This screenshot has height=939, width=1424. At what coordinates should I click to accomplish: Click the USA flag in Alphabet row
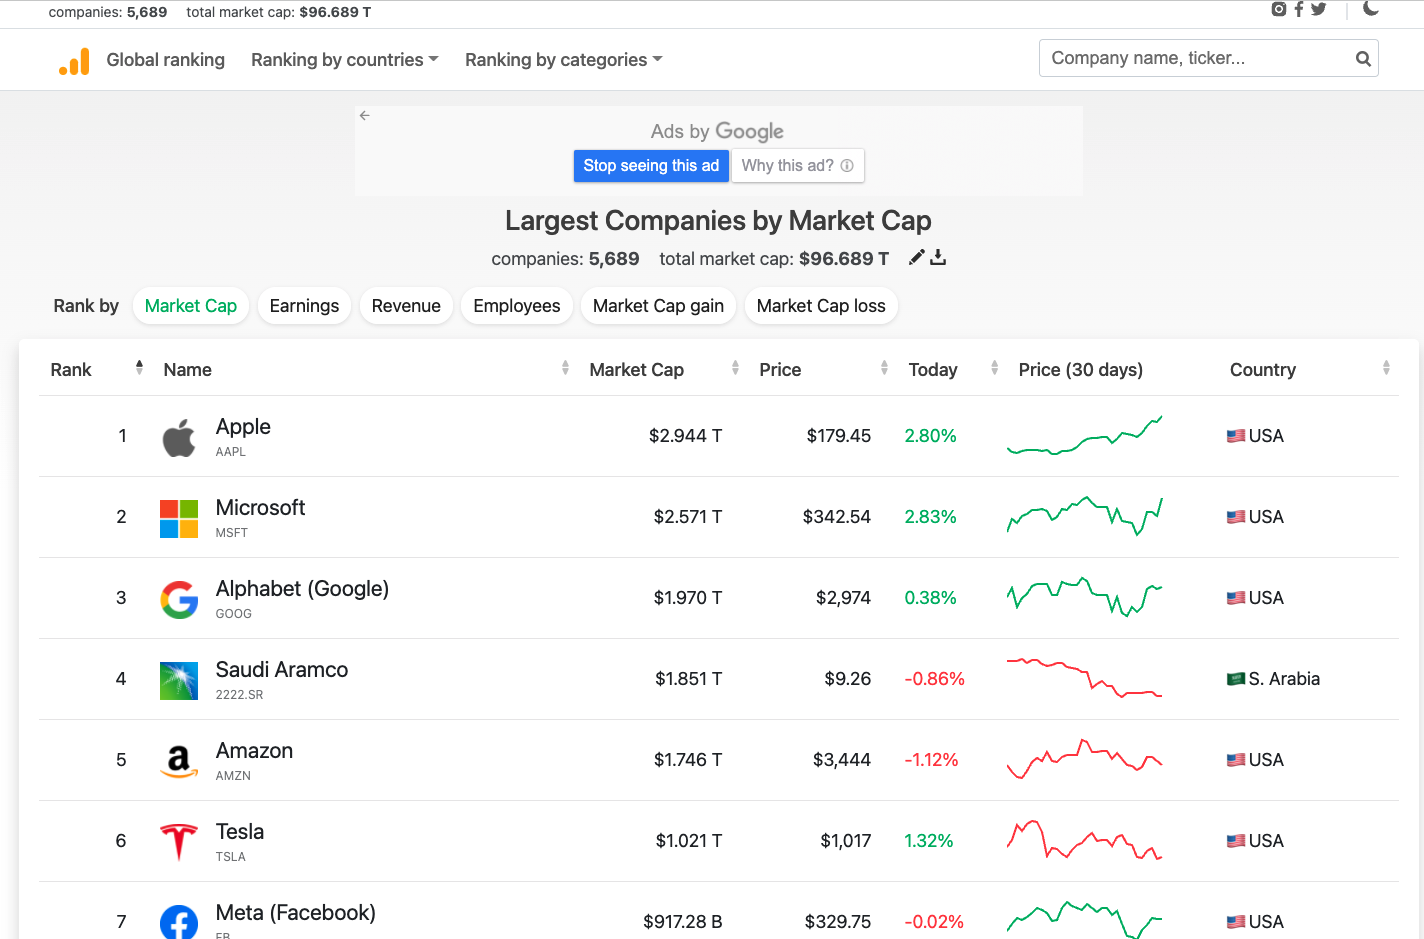1236,598
